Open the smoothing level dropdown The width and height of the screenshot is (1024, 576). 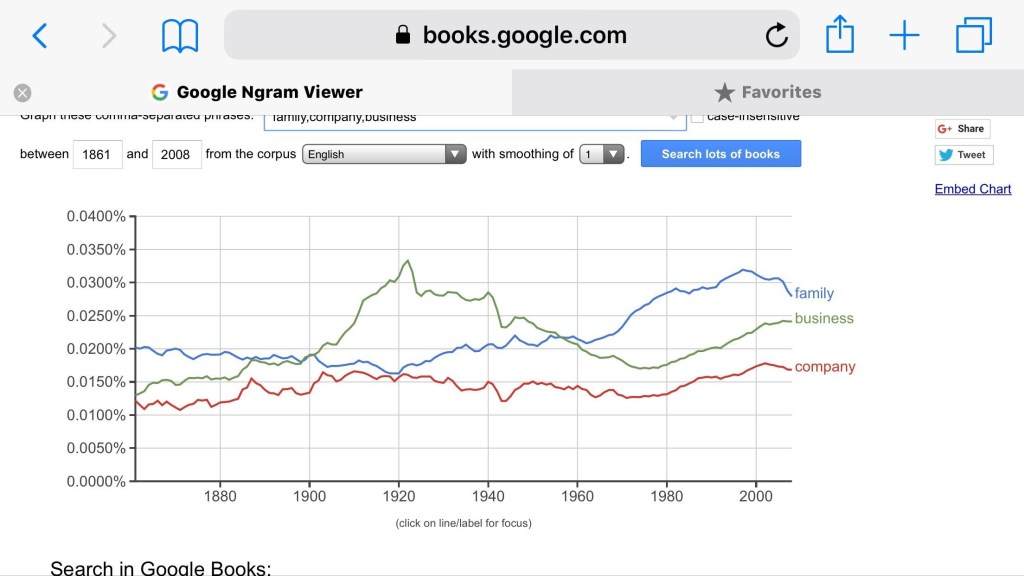click(x=612, y=153)
